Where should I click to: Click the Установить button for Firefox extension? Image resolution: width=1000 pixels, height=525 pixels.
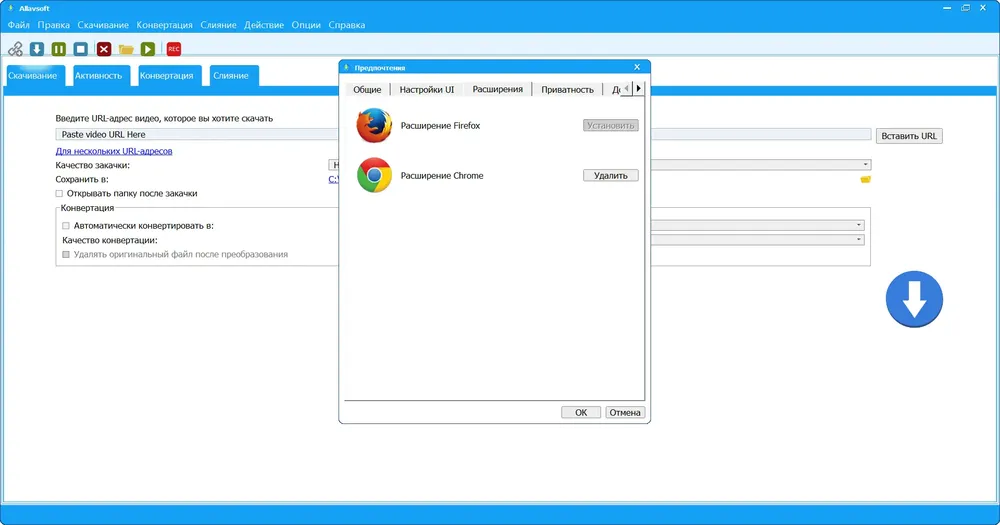610,126
